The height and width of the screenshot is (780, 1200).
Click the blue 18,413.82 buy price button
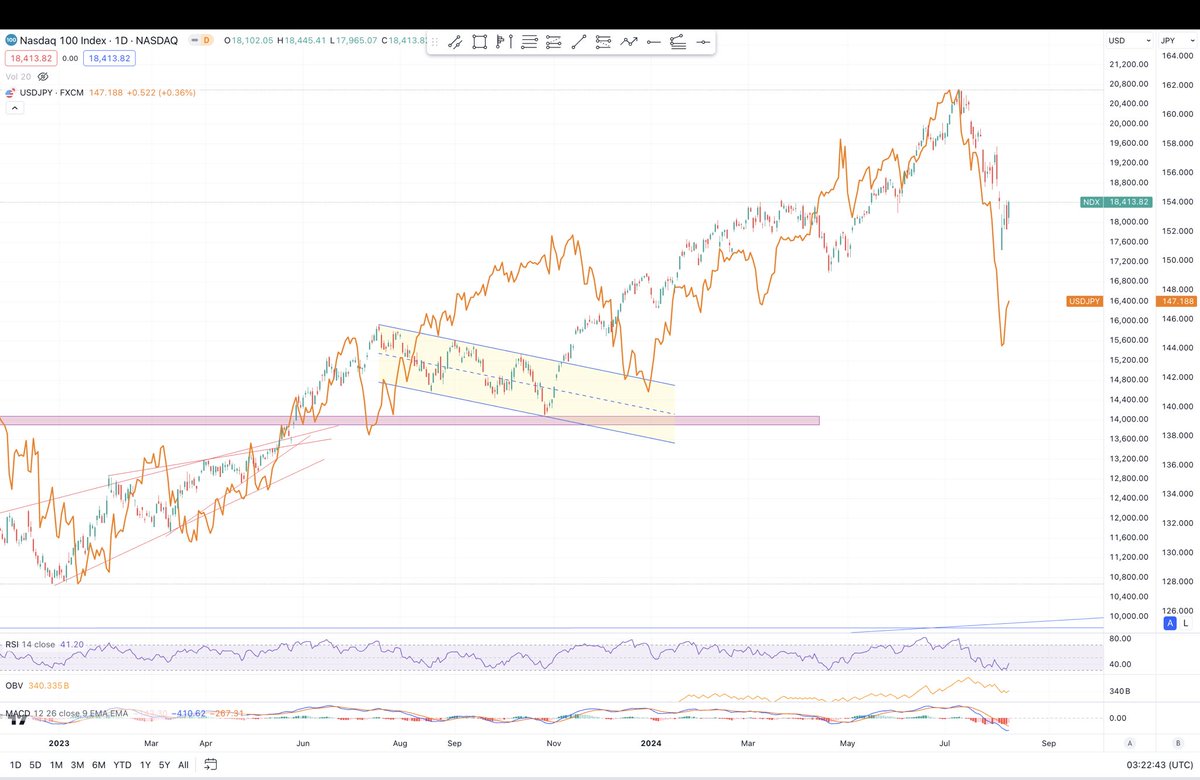110,59
